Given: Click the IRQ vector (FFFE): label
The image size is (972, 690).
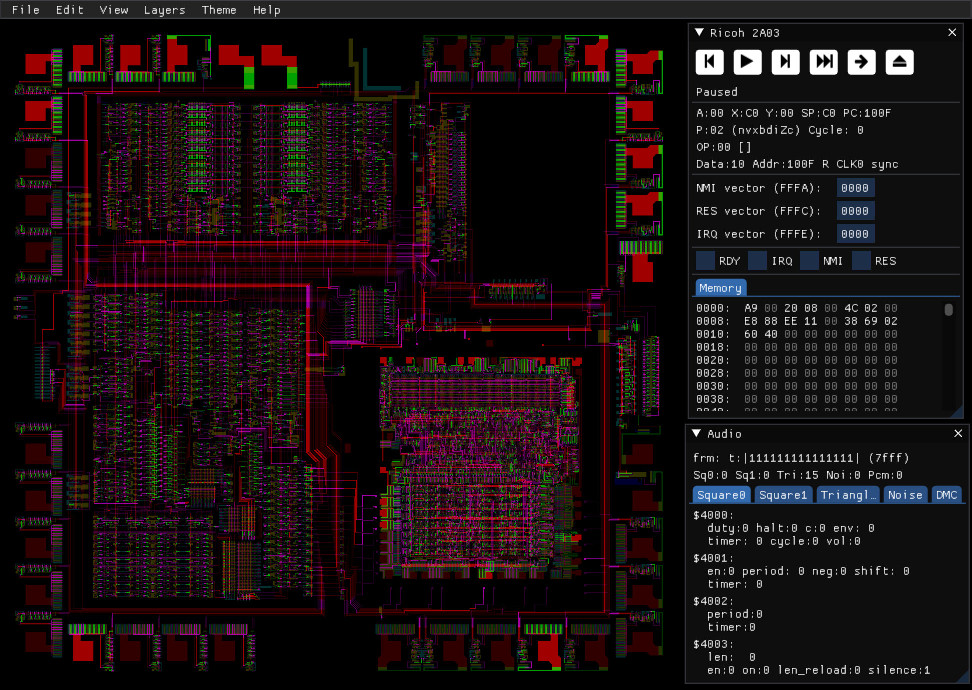Looking at the screenshot, I should (x=758, y=234).
